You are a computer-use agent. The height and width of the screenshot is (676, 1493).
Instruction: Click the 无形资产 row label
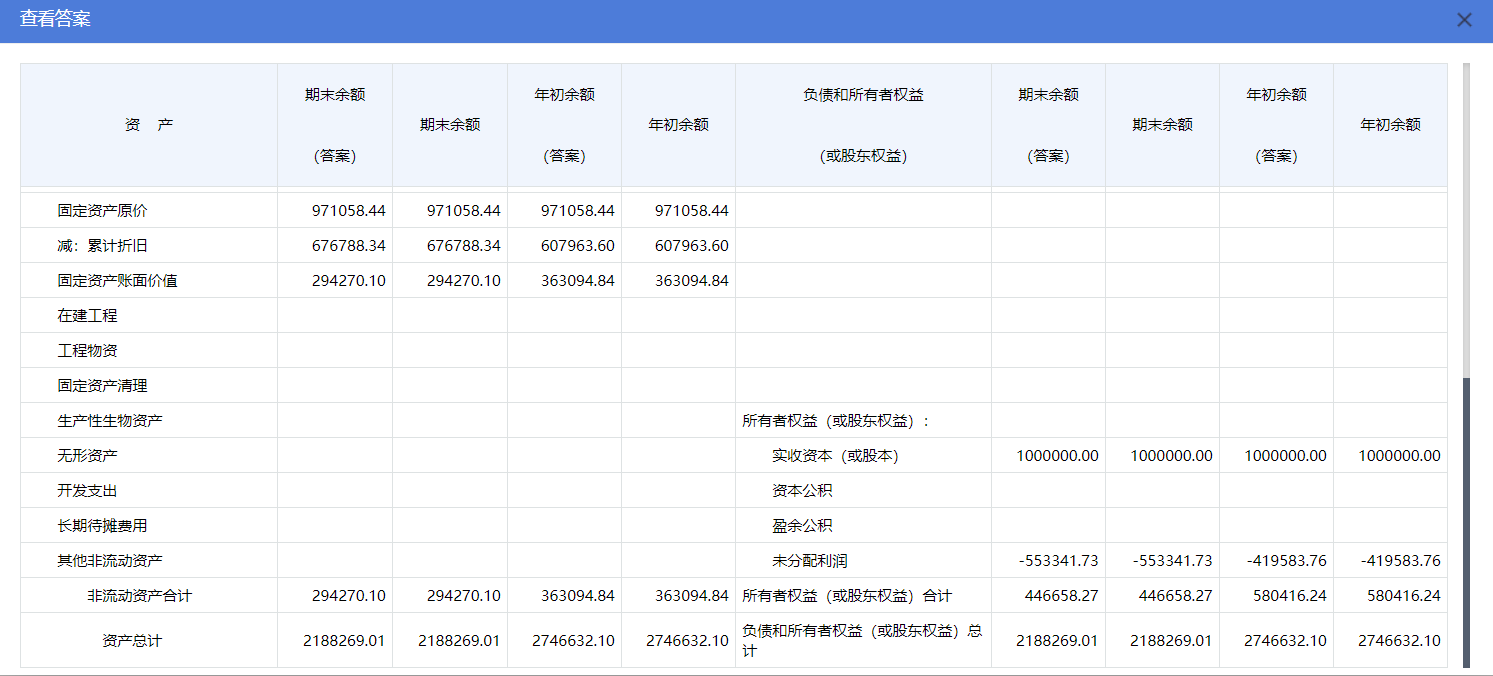(x=88, y=456)
